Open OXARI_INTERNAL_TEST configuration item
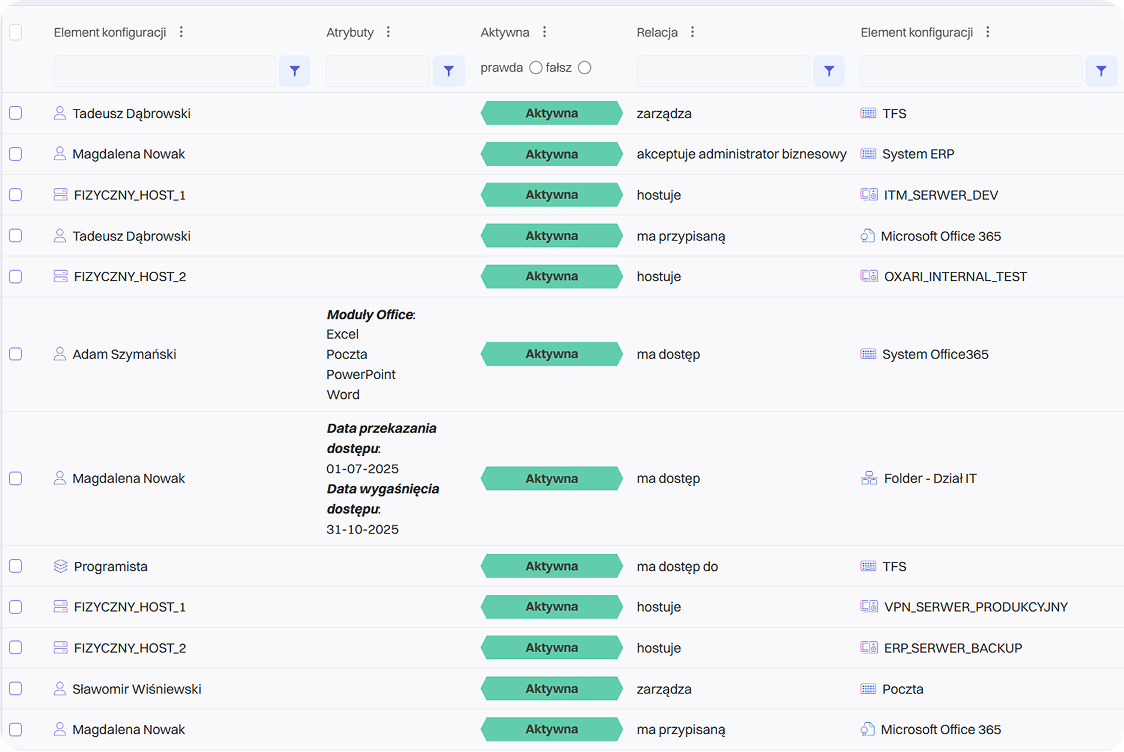Image resolution: width=1124 pixels, height=752 pixels. tap(955, 276)
